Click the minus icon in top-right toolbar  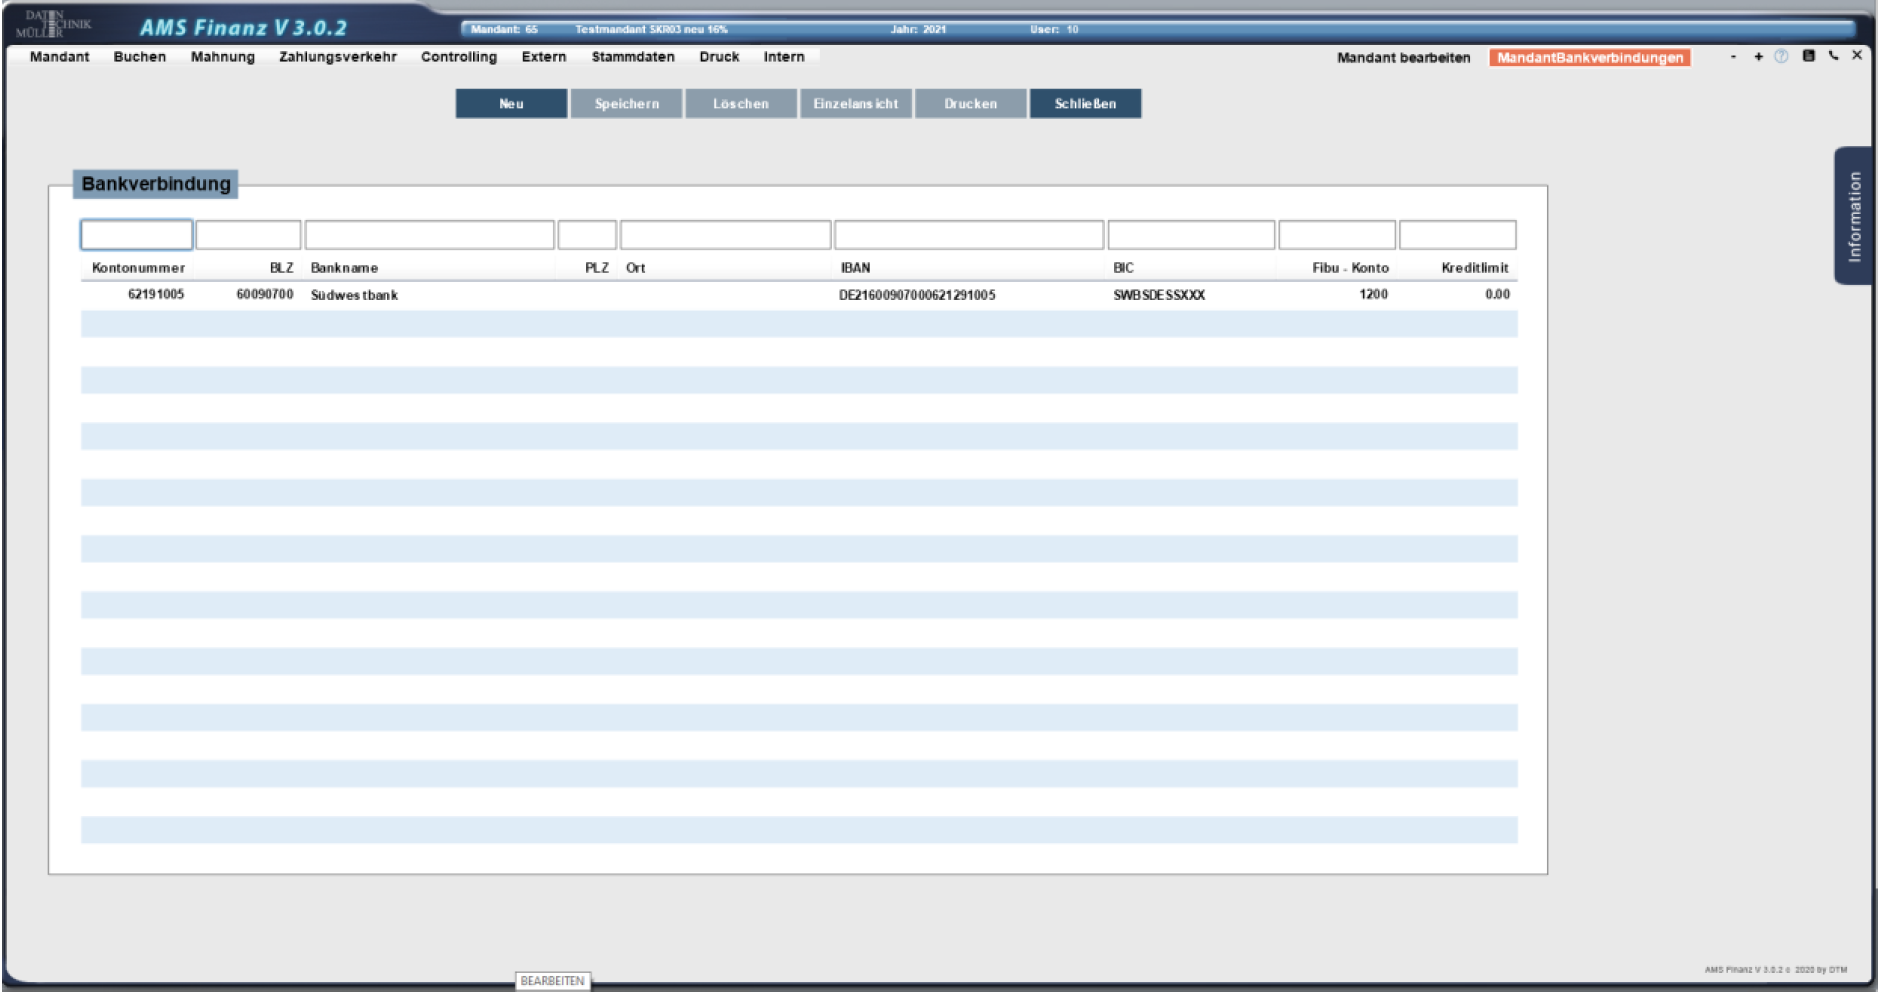pyautogui.click(x=1733, y=57)
